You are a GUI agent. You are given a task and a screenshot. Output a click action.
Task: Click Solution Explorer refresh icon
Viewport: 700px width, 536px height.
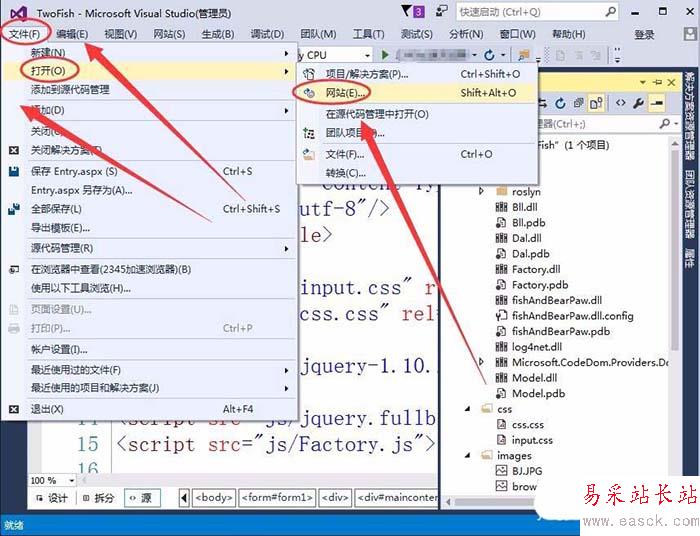pyautogui.click(x=560, y=104)
